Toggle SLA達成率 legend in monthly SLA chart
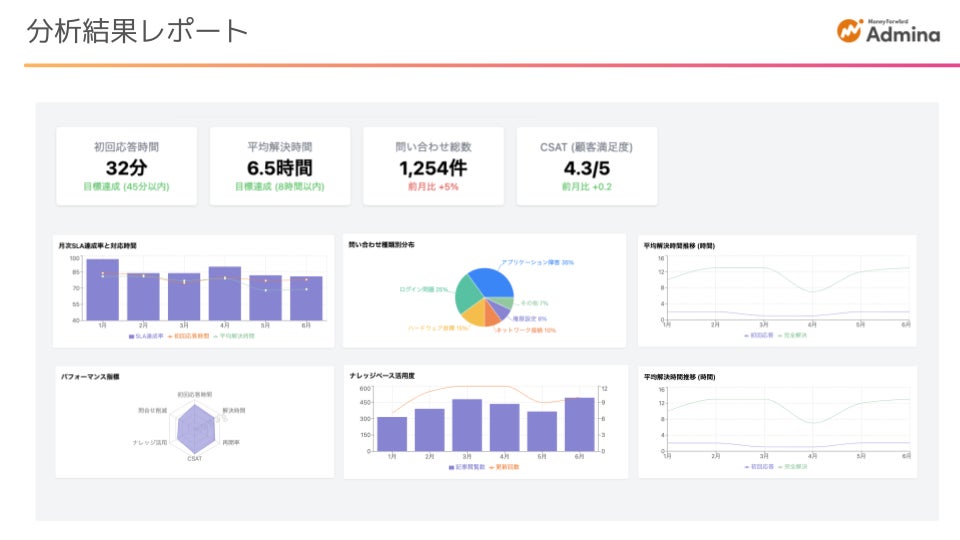This screenshot has height=540, width=960. (x=146, y=336)
